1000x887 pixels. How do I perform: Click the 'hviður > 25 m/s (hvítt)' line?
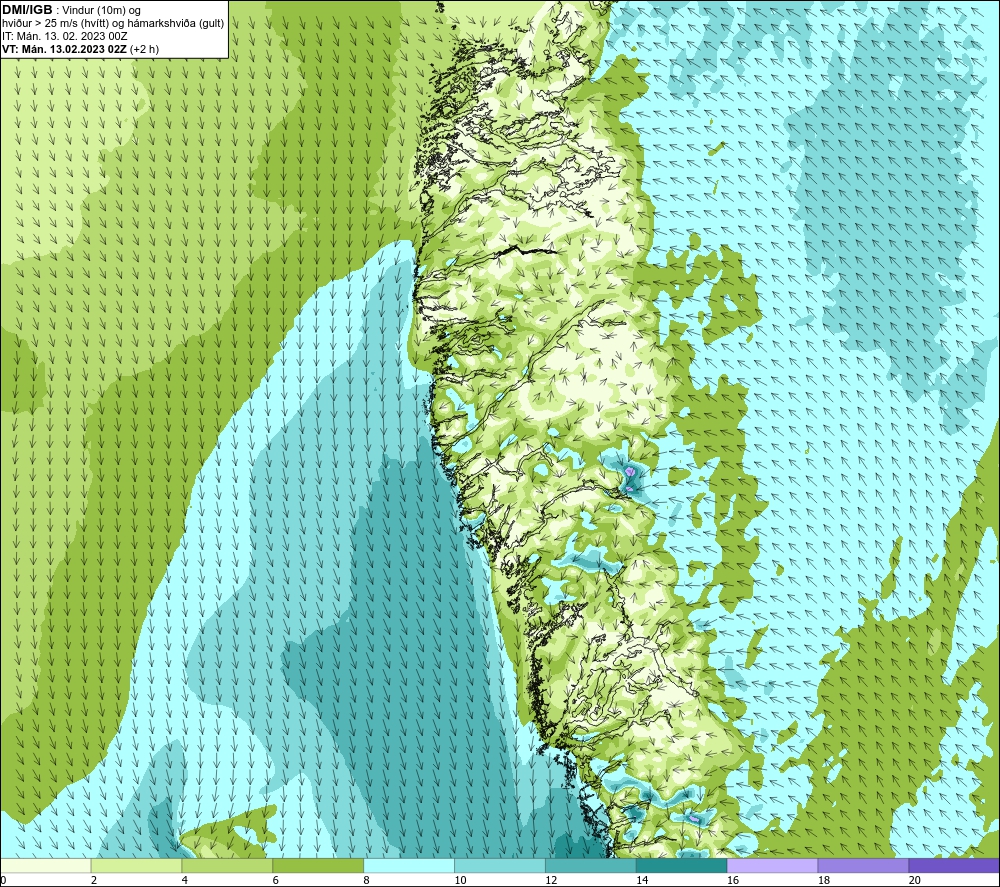click(113, 24)
